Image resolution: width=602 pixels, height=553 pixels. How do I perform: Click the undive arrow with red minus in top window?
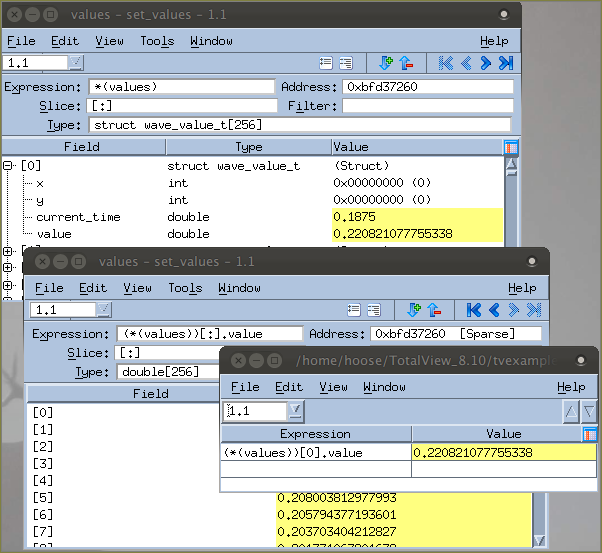point(405,63)
